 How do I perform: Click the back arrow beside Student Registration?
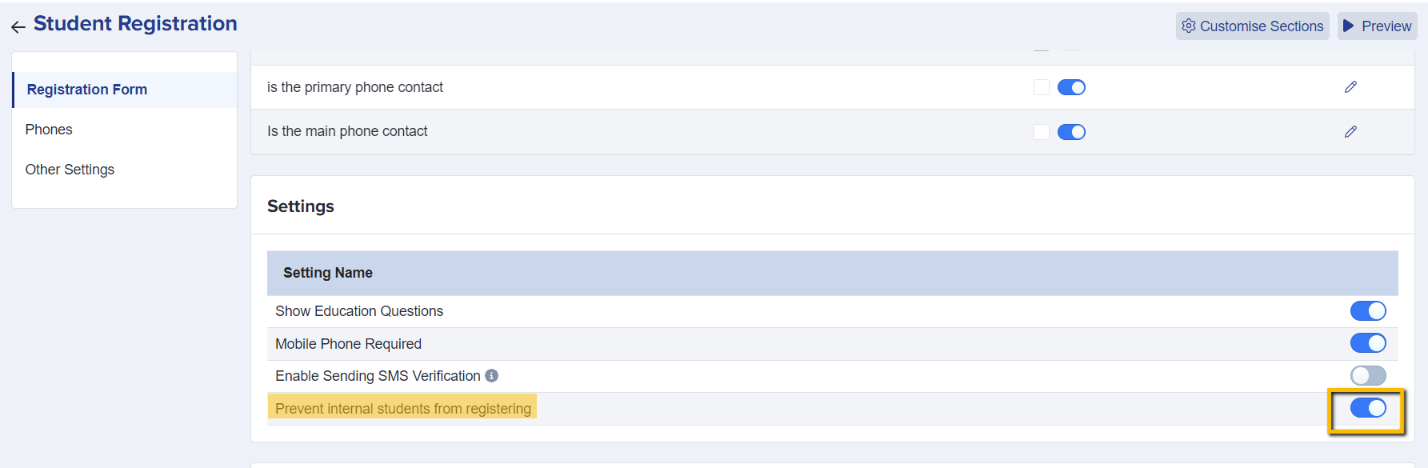18,27
